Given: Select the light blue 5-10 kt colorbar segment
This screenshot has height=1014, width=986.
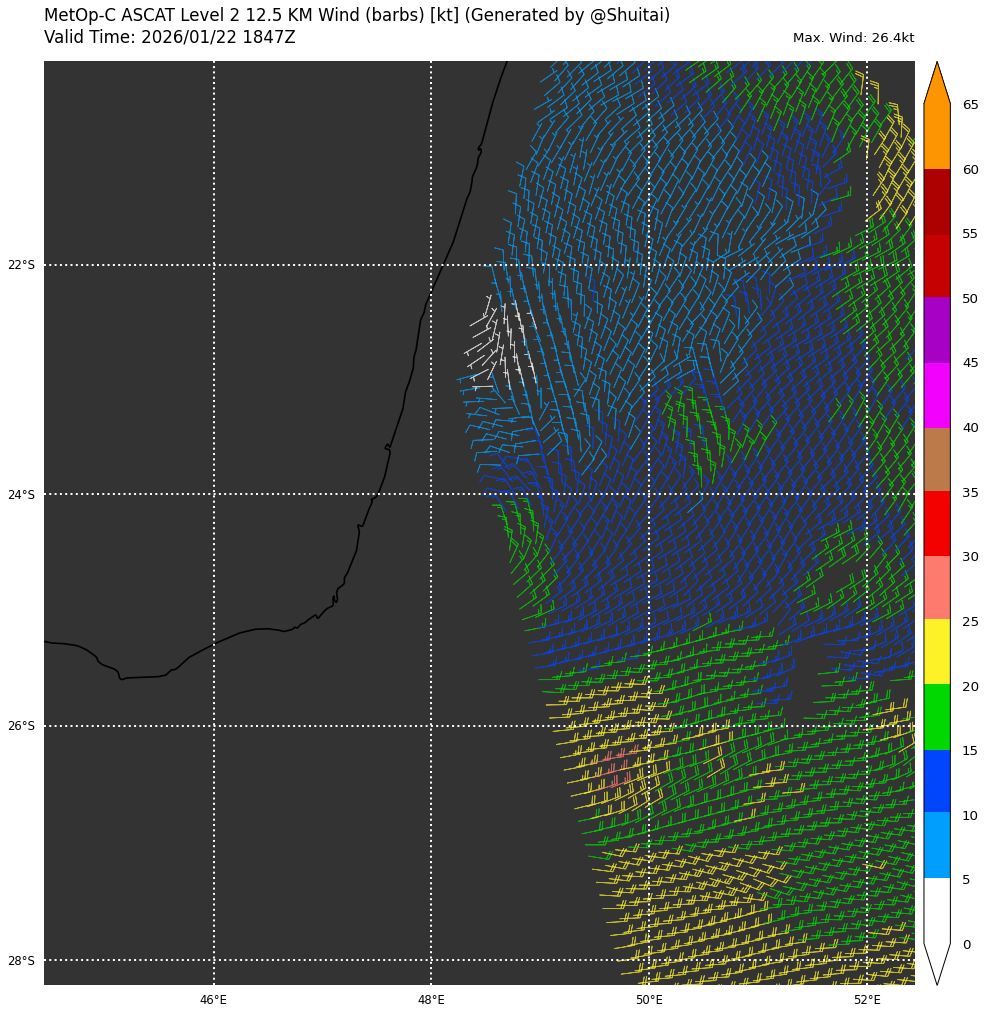Looking at the screenshot, I should pos(936,846).
